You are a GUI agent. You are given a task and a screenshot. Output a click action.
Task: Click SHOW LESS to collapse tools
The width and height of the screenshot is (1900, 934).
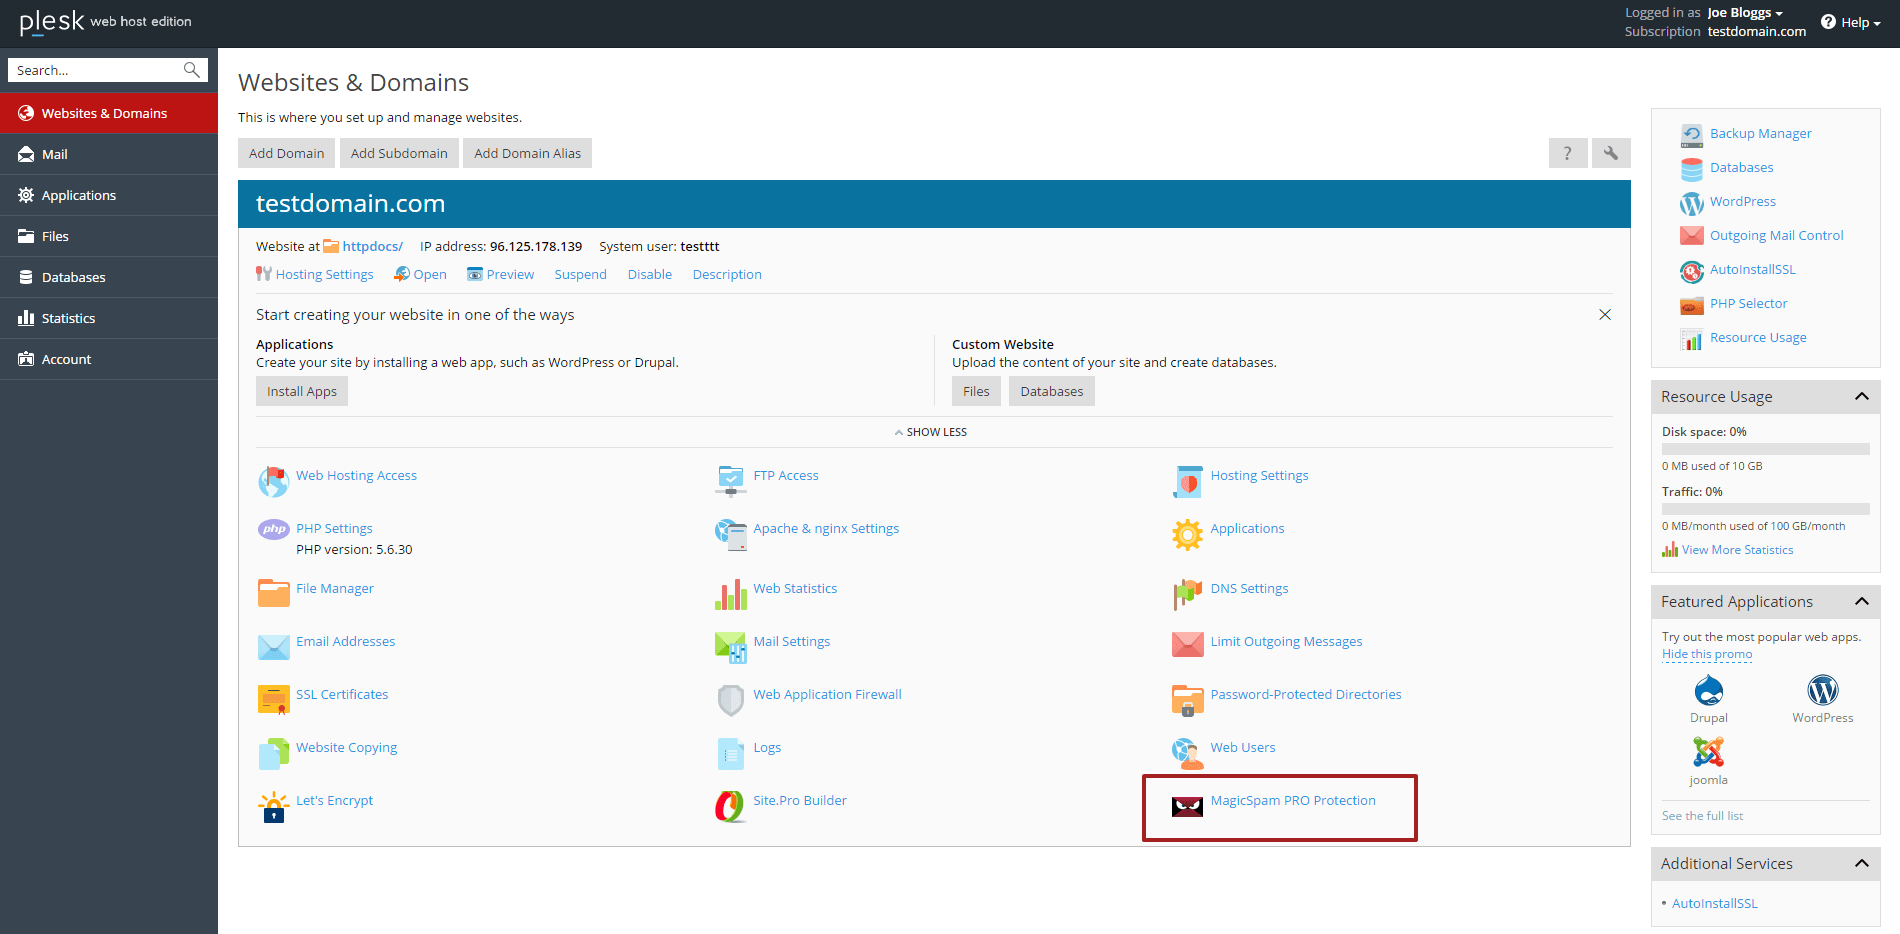coord(931,432)
